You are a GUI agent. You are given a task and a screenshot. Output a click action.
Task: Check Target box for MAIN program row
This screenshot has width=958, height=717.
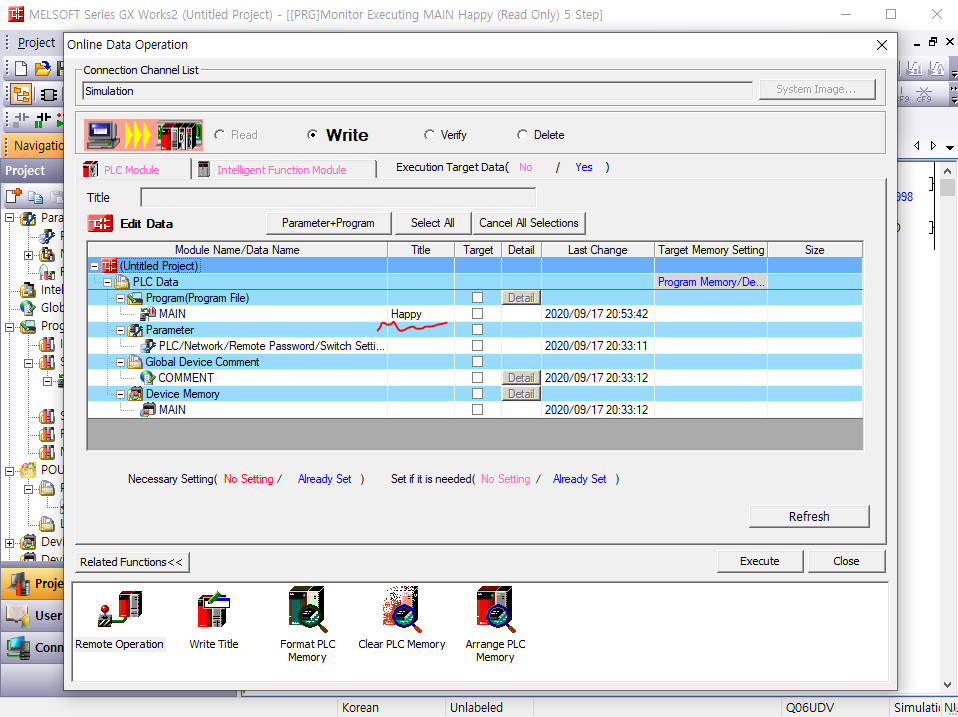(x=478, y=314)
